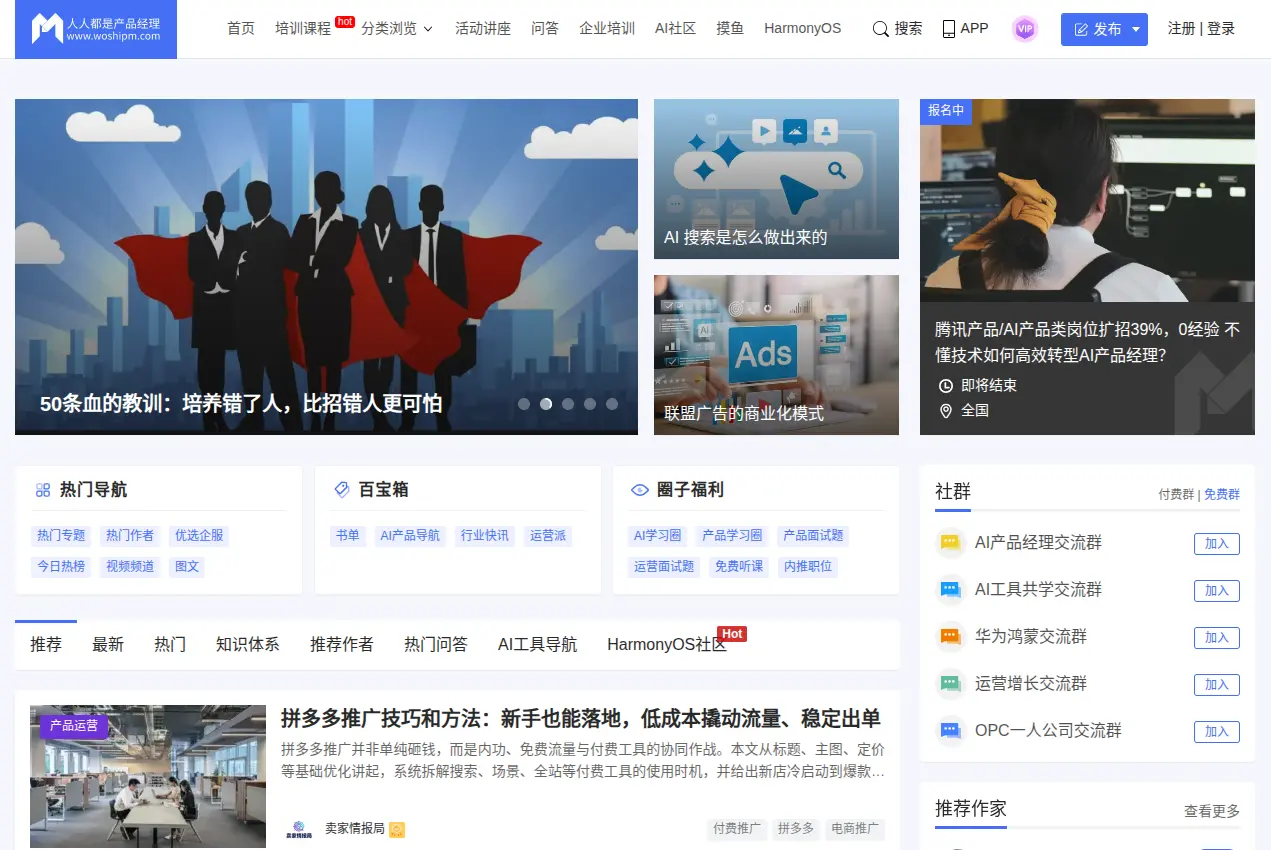Open 问答 in the top nav
The image size is (1271, 850).
pyautogui.click(x=545, y=29)
